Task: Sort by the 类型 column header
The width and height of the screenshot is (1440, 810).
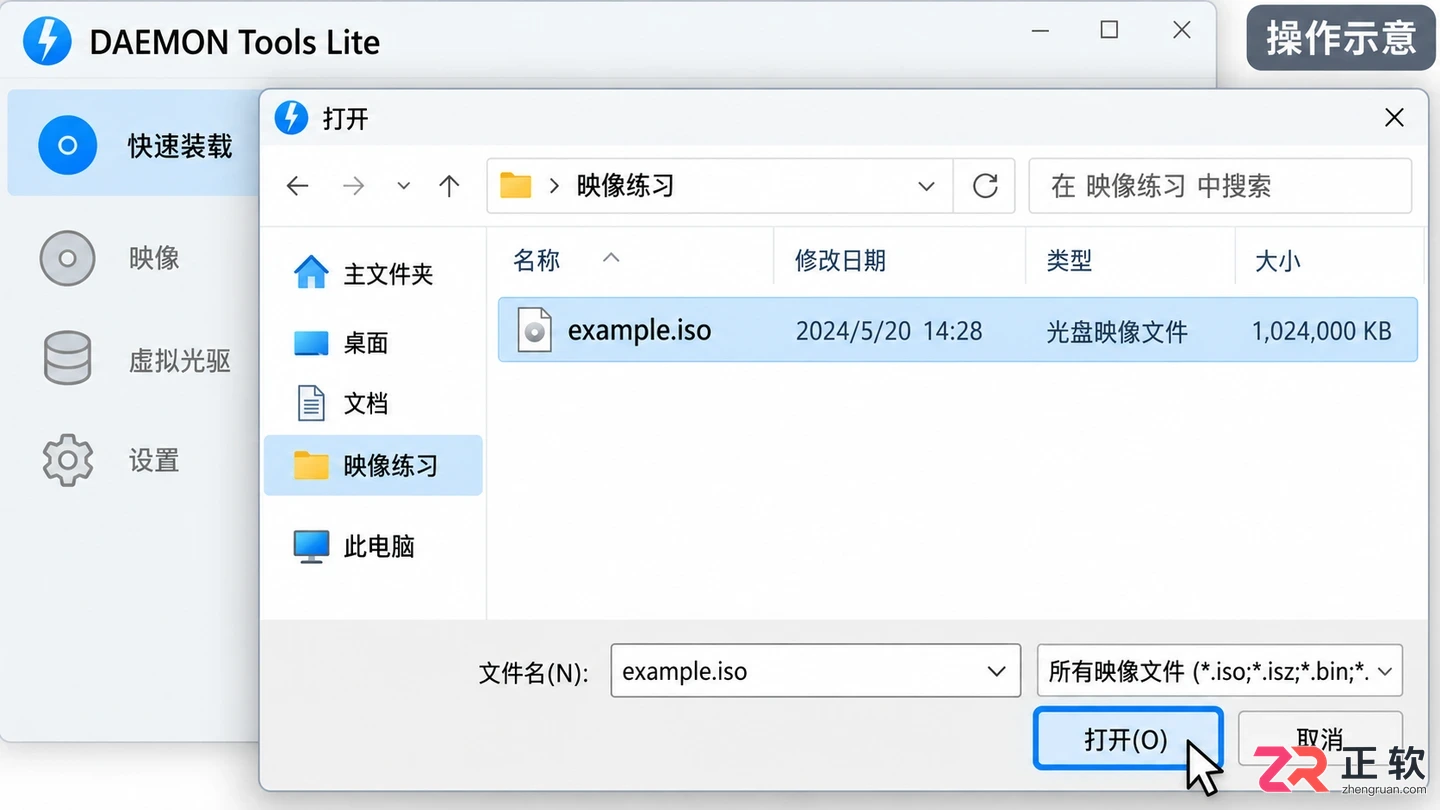Action: 1069,261
